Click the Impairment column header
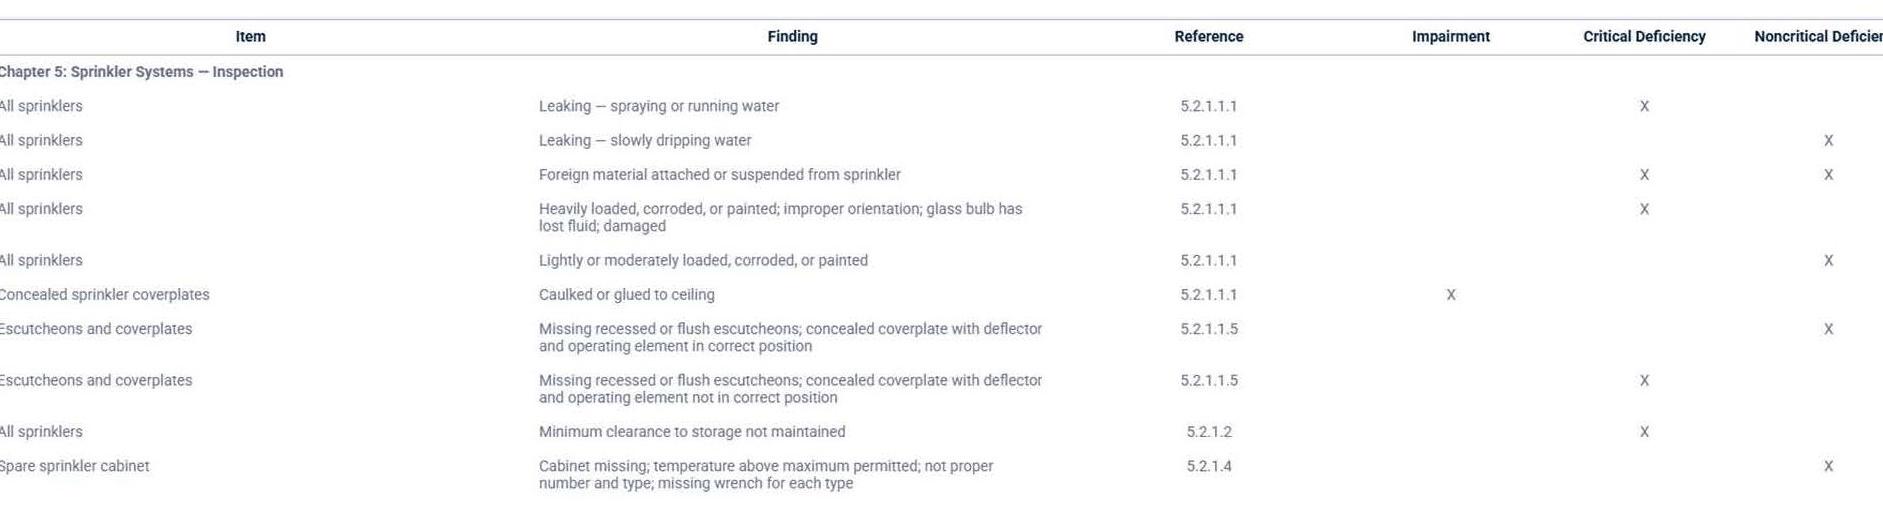 pyautogui.click(x=1450, y=37)
